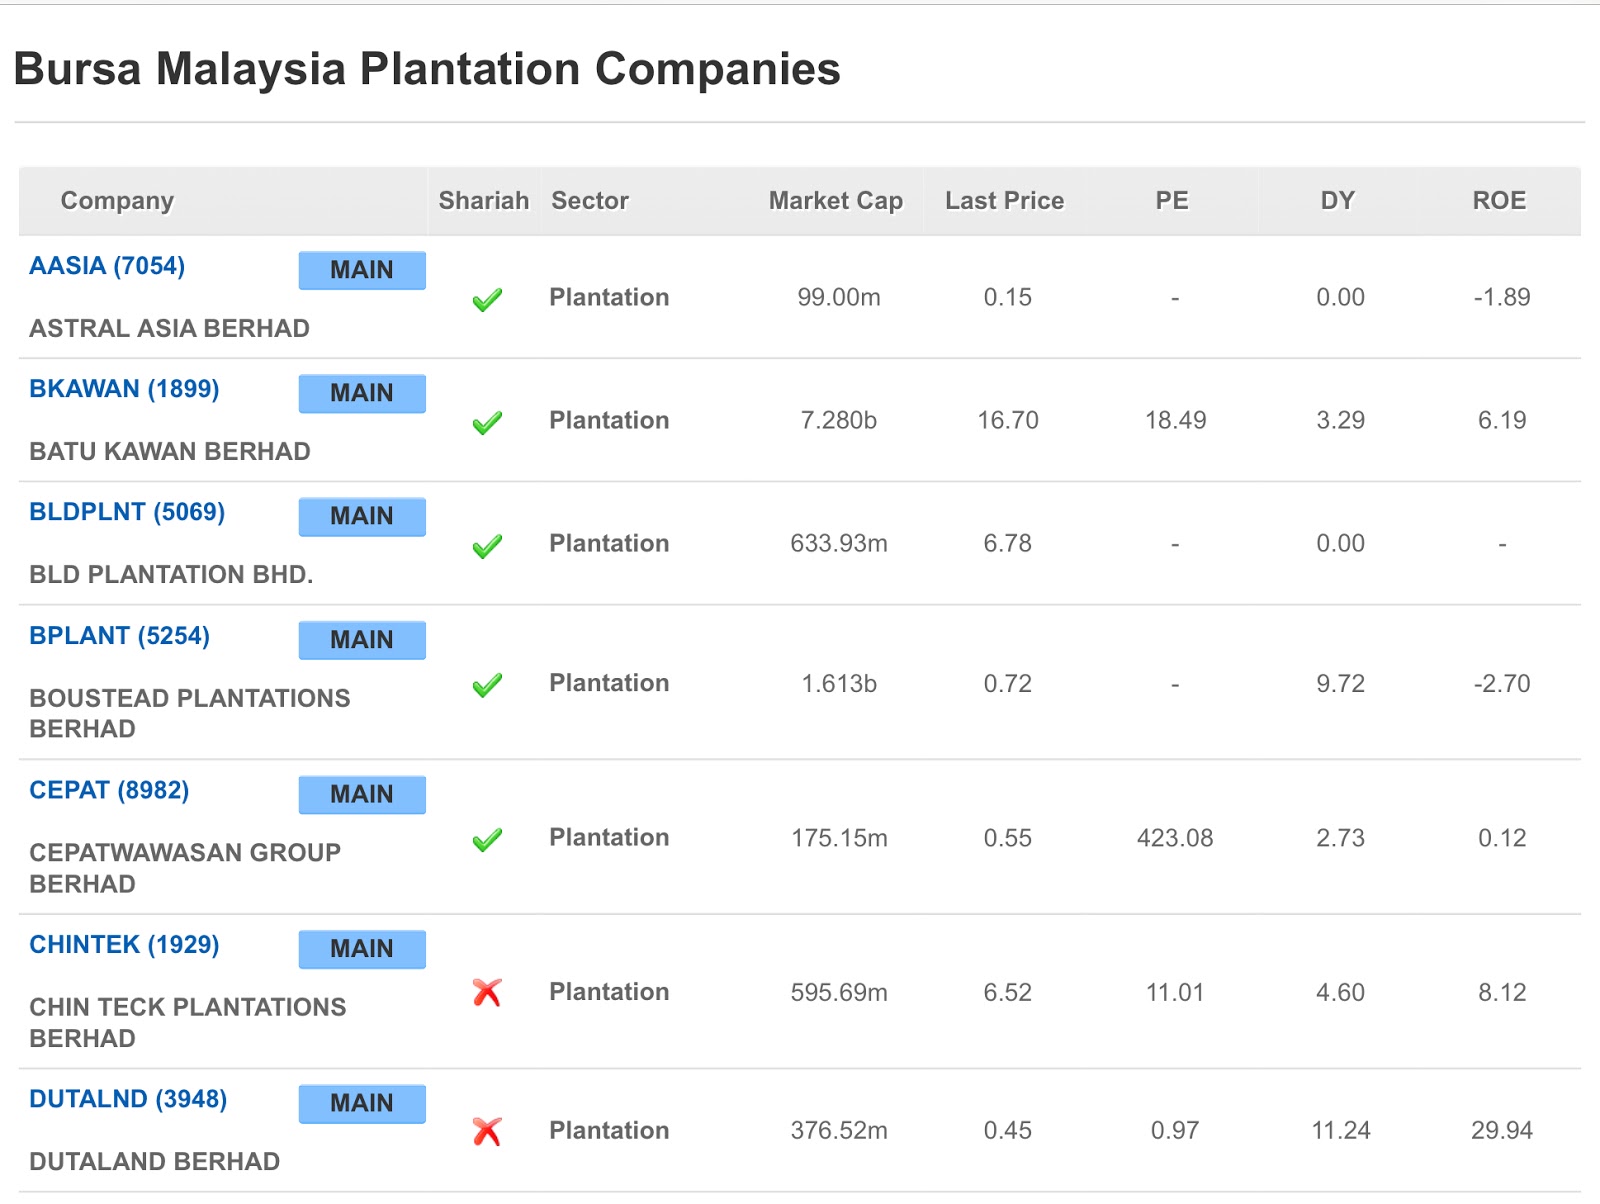This screenshot has height=1204, width=1600.
Task: Click the non-Shariah red cross for DUTALND
Action: 487,1132
